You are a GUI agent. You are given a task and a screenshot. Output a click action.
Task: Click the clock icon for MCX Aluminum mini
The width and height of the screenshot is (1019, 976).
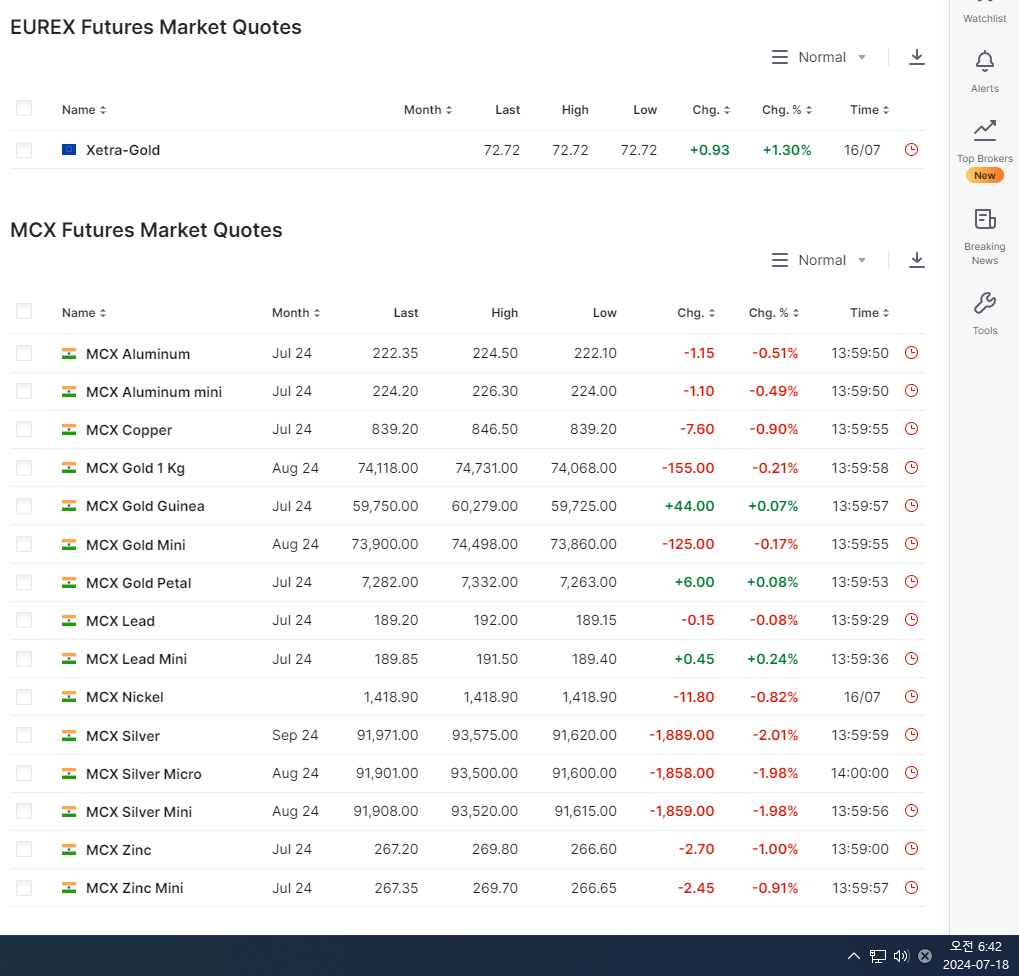tap(911, 391)
